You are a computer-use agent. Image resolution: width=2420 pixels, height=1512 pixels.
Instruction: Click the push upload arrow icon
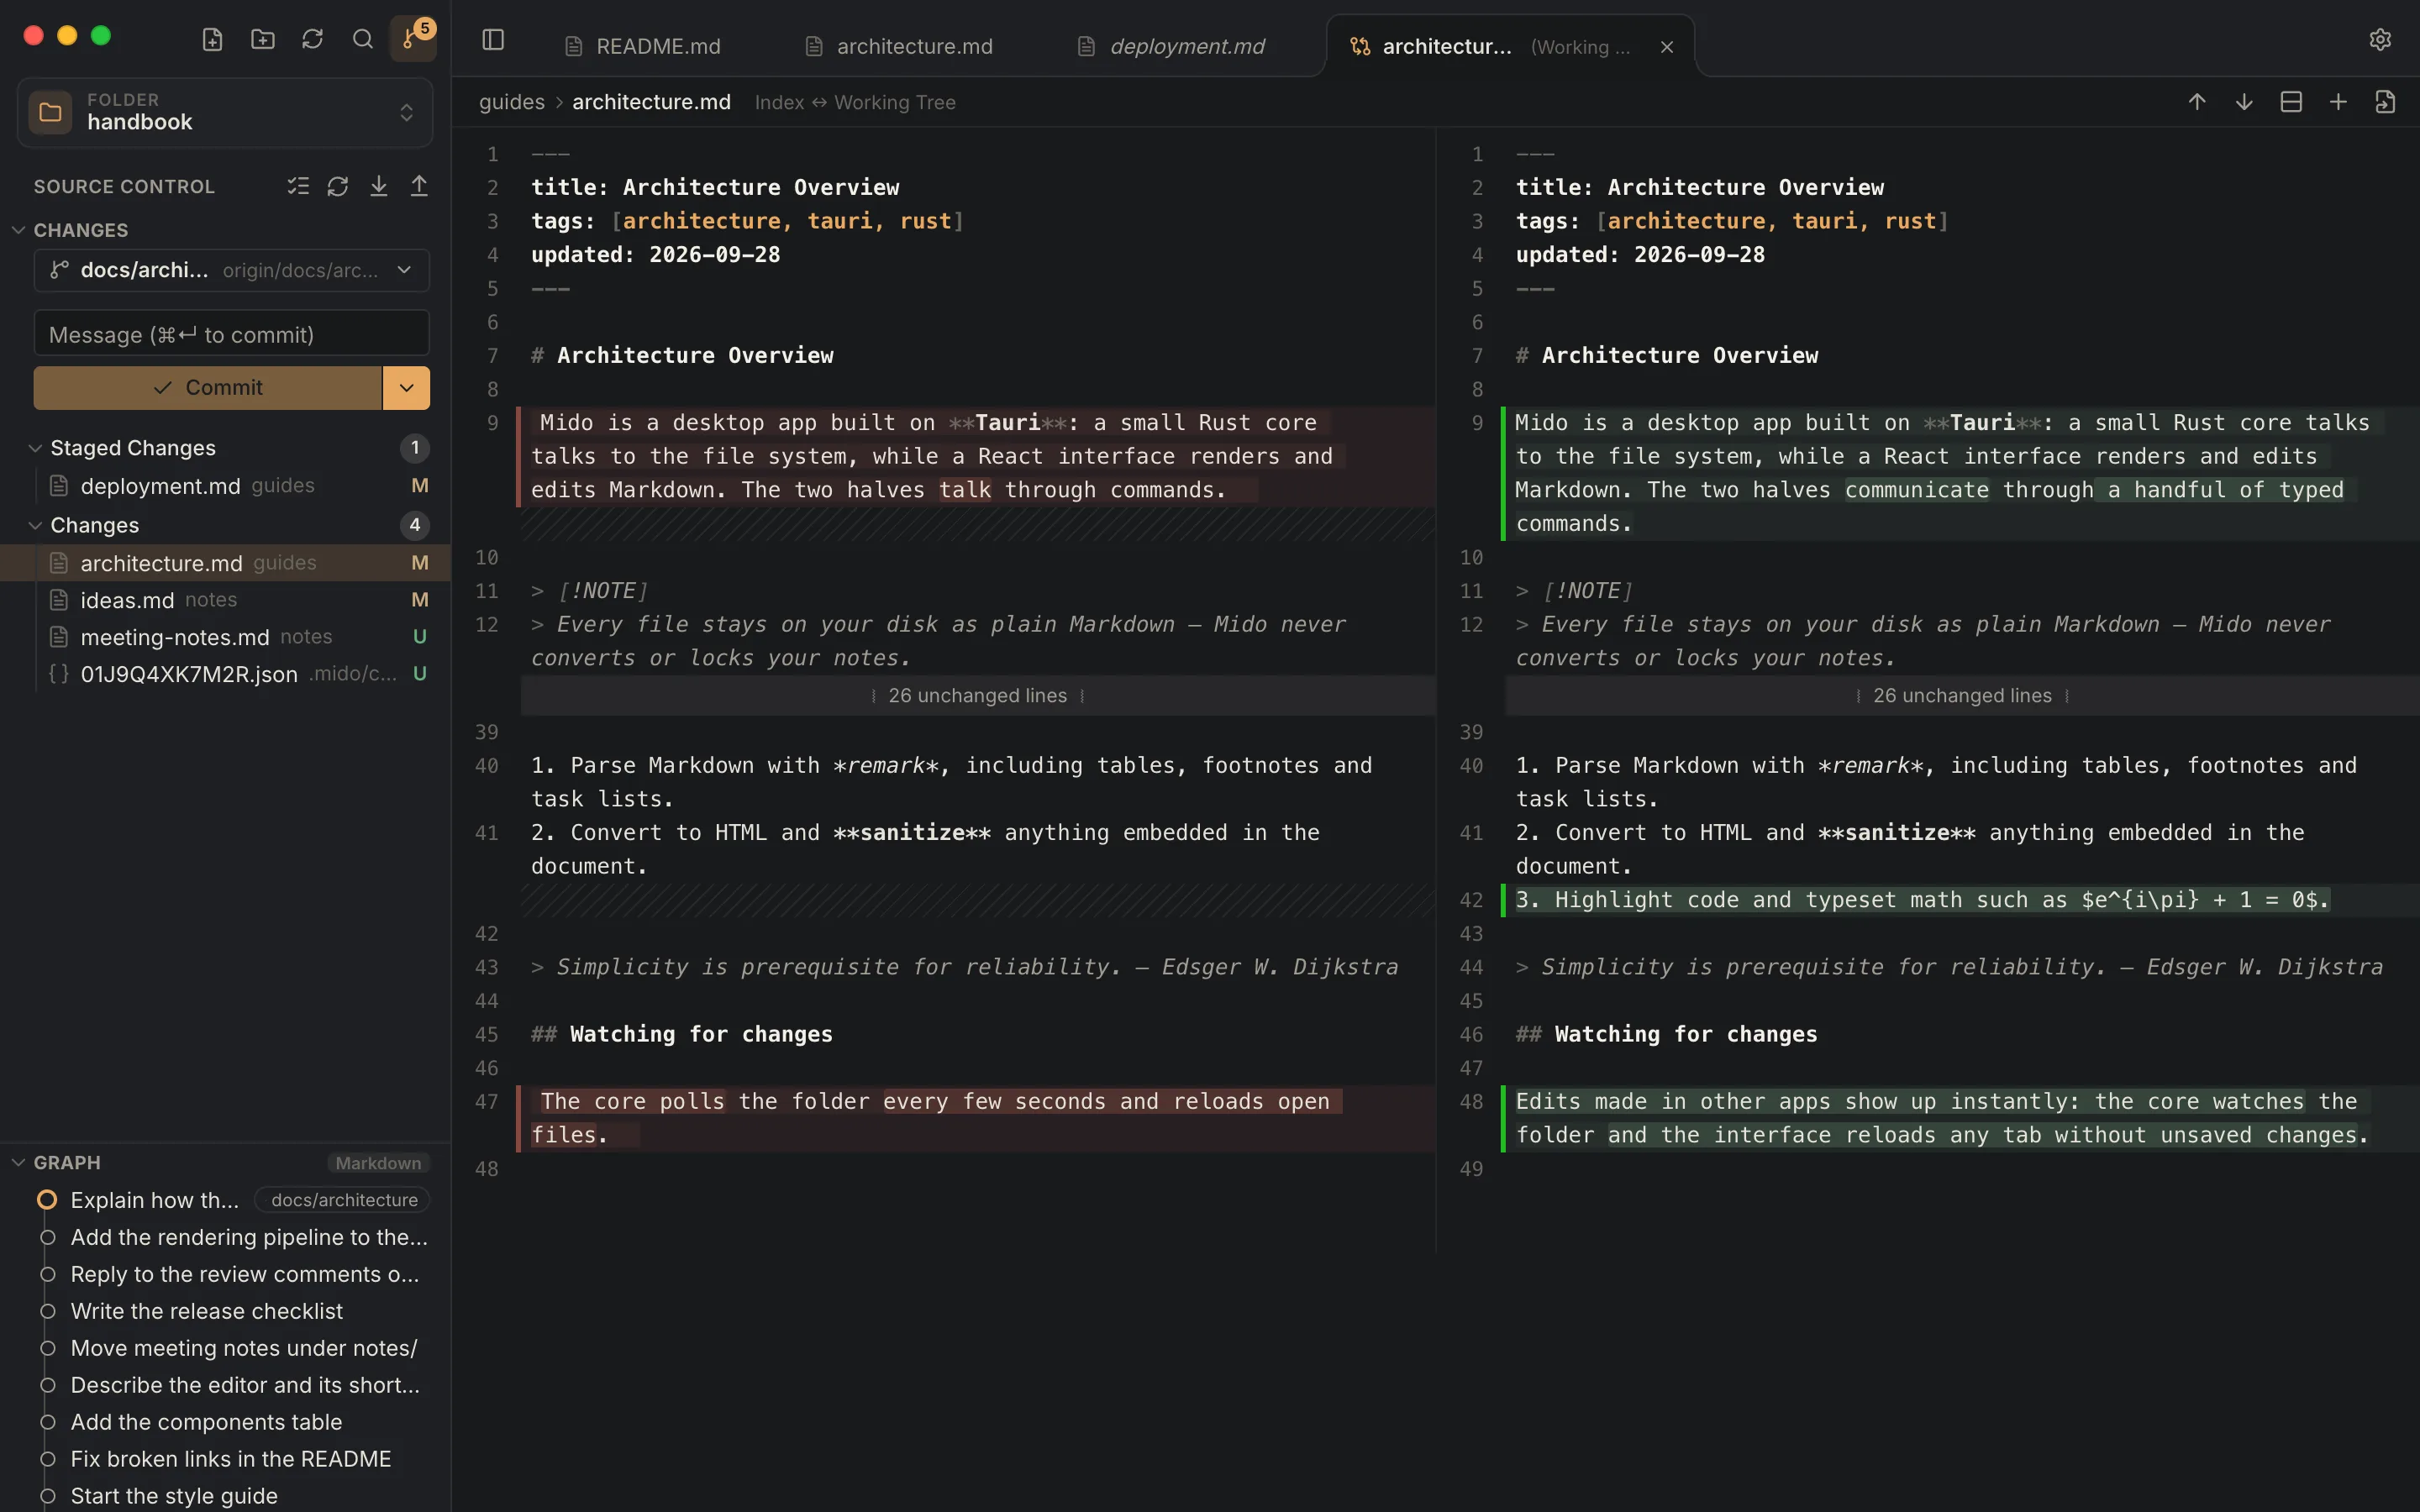419,186
